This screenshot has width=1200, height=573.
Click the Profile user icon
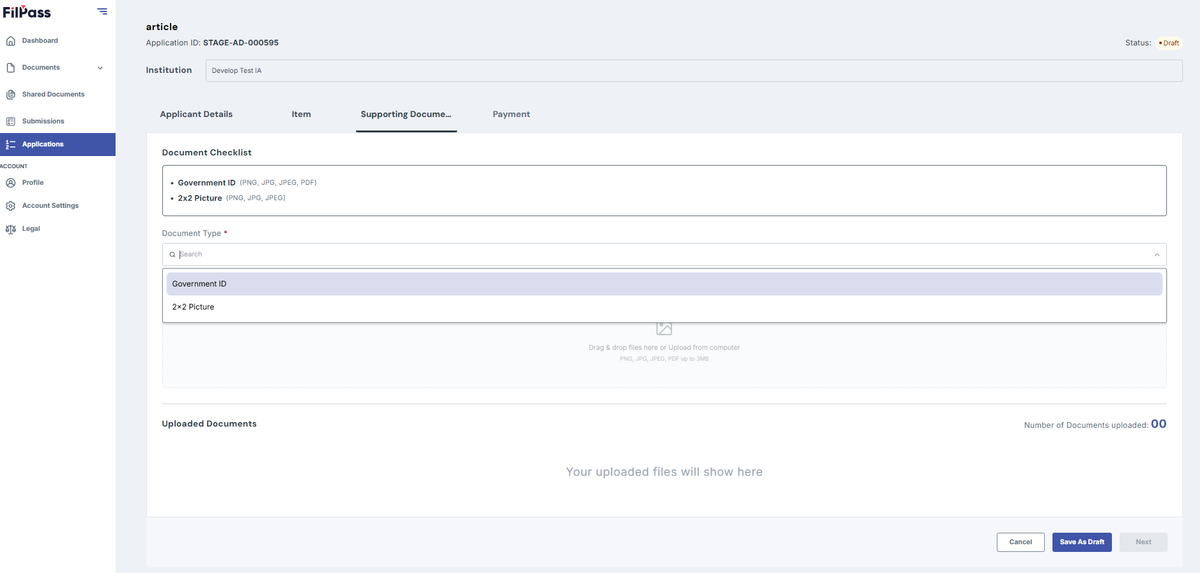11,183
